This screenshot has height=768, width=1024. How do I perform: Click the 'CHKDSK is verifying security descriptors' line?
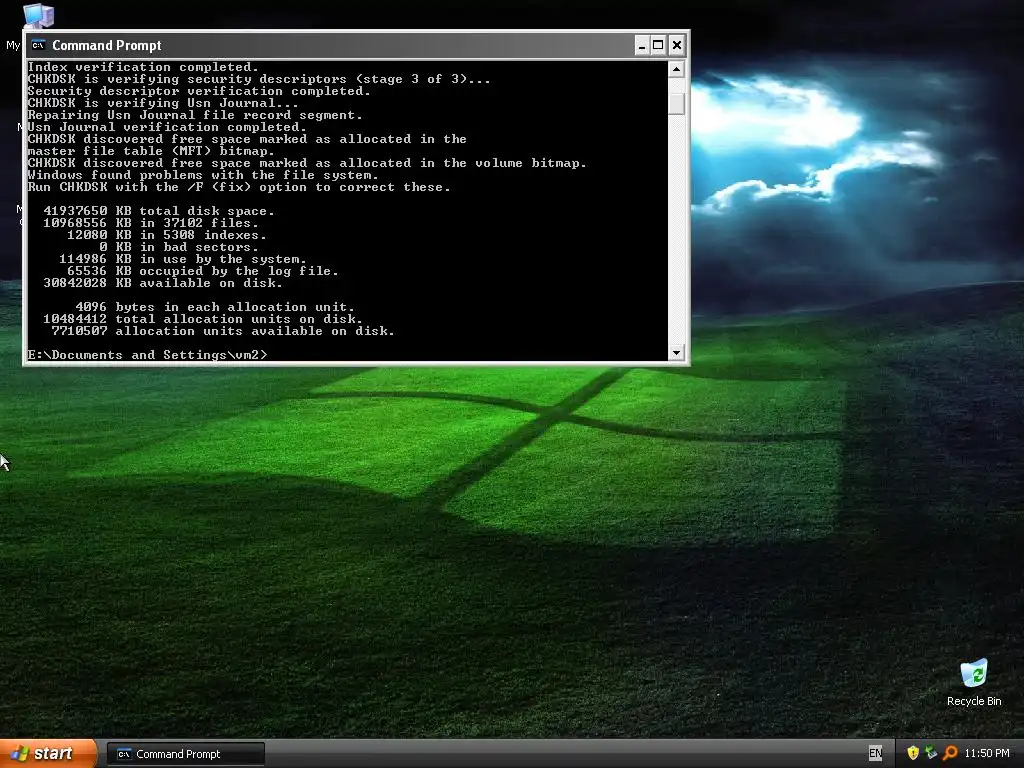point(259,78)
